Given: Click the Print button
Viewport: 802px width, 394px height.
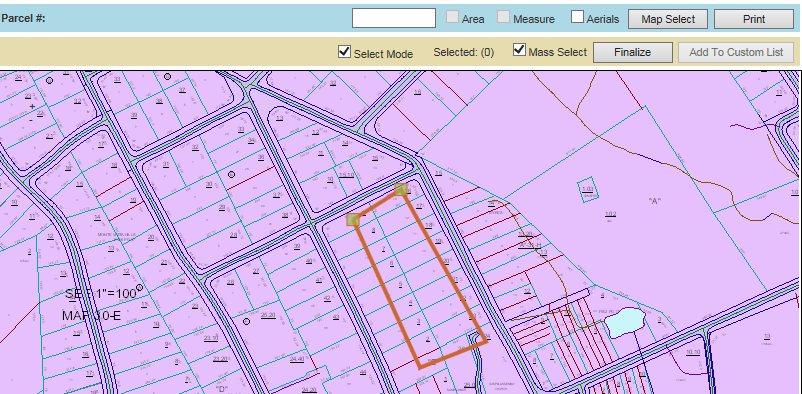Looking at the screenshot, I should click(754, 19).
